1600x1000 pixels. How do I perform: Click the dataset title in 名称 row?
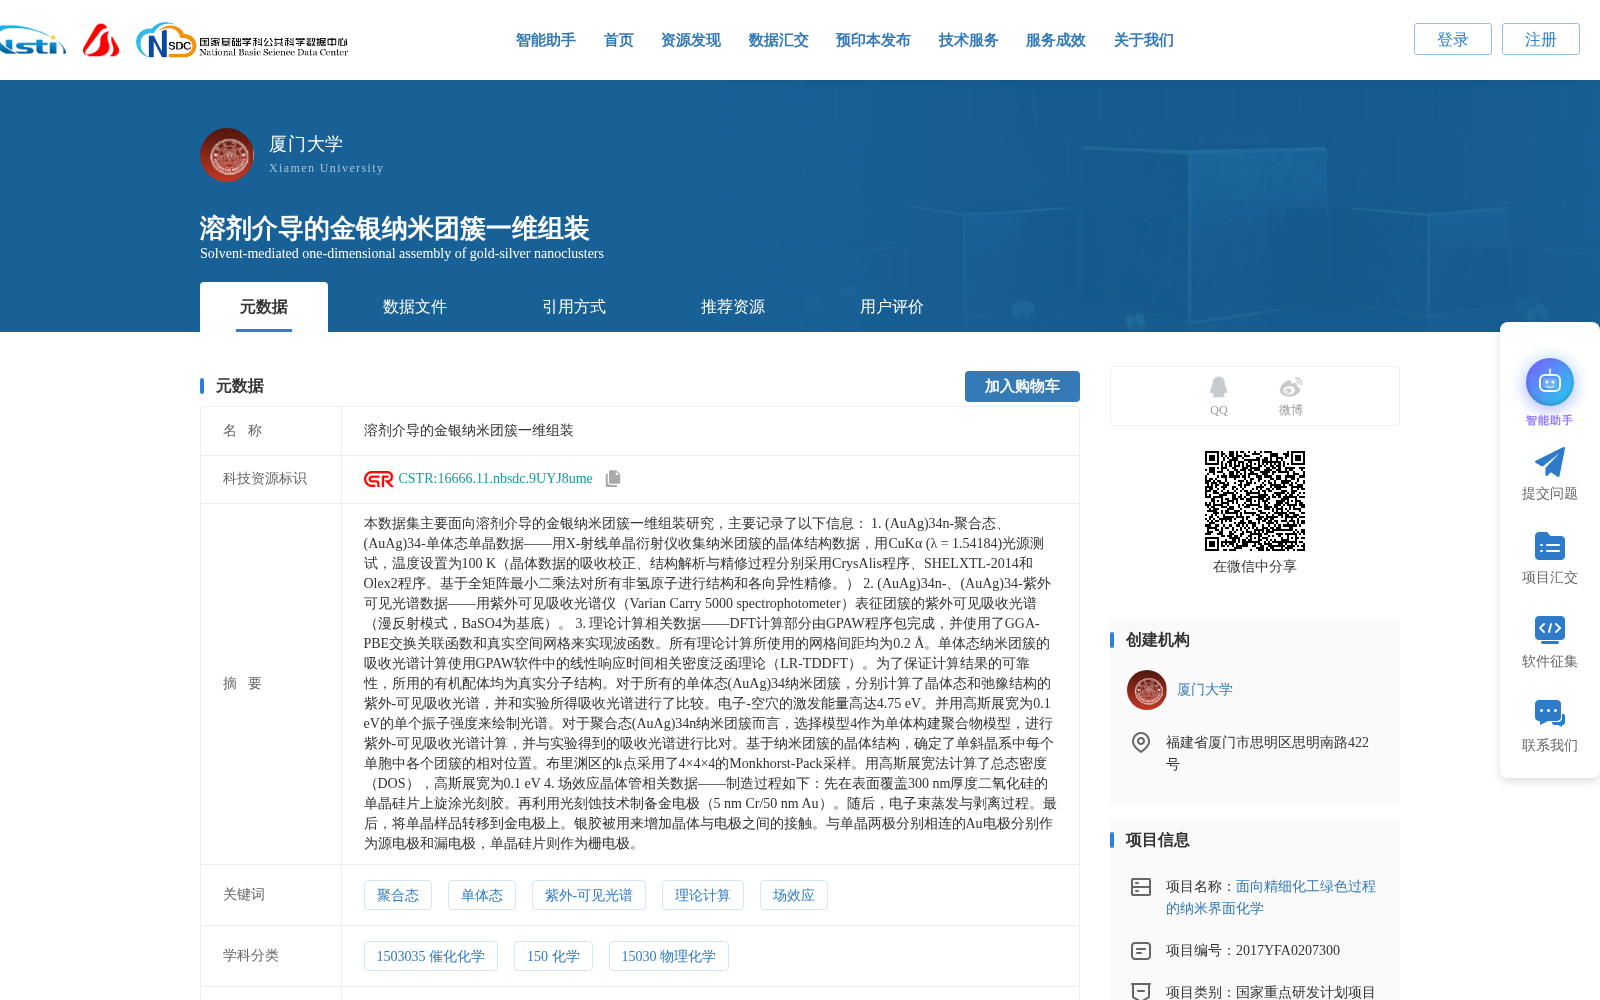click(469, 431)
